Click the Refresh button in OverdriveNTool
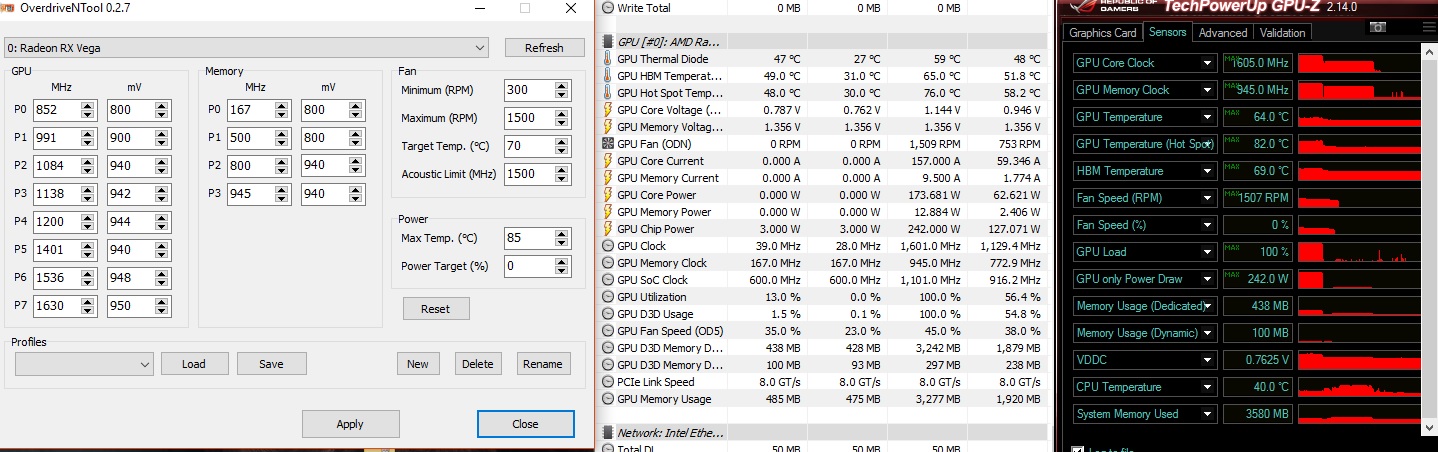 544,48
